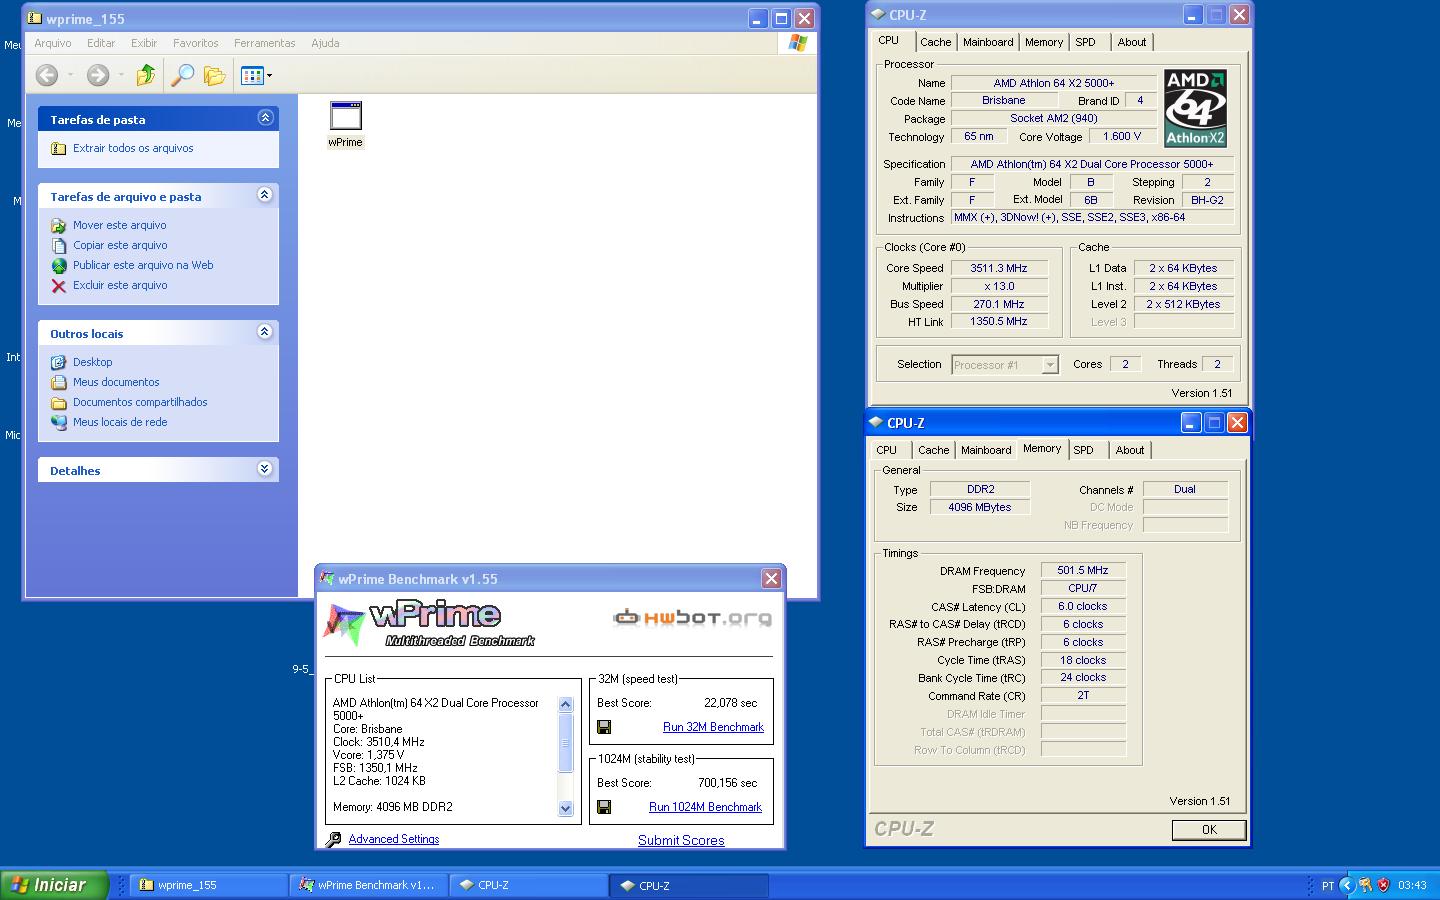Click the DRAM Frequency 501.5 MHz field

click(x=1083, y=570)
